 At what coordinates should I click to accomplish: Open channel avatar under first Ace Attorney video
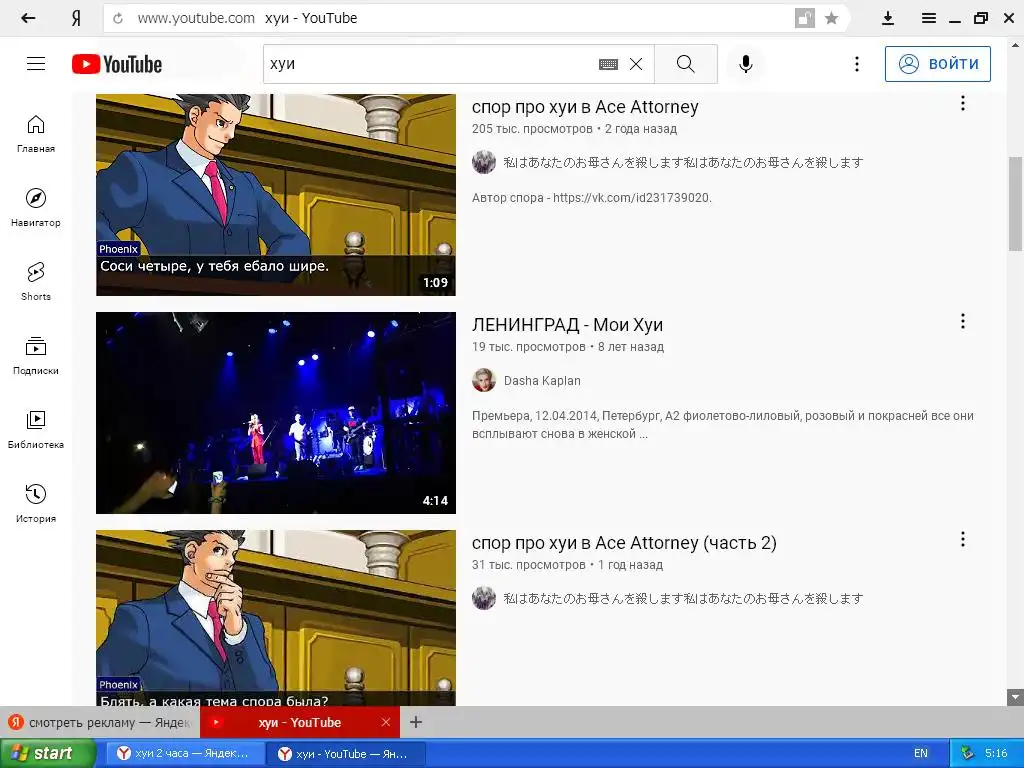click(484, 162)
